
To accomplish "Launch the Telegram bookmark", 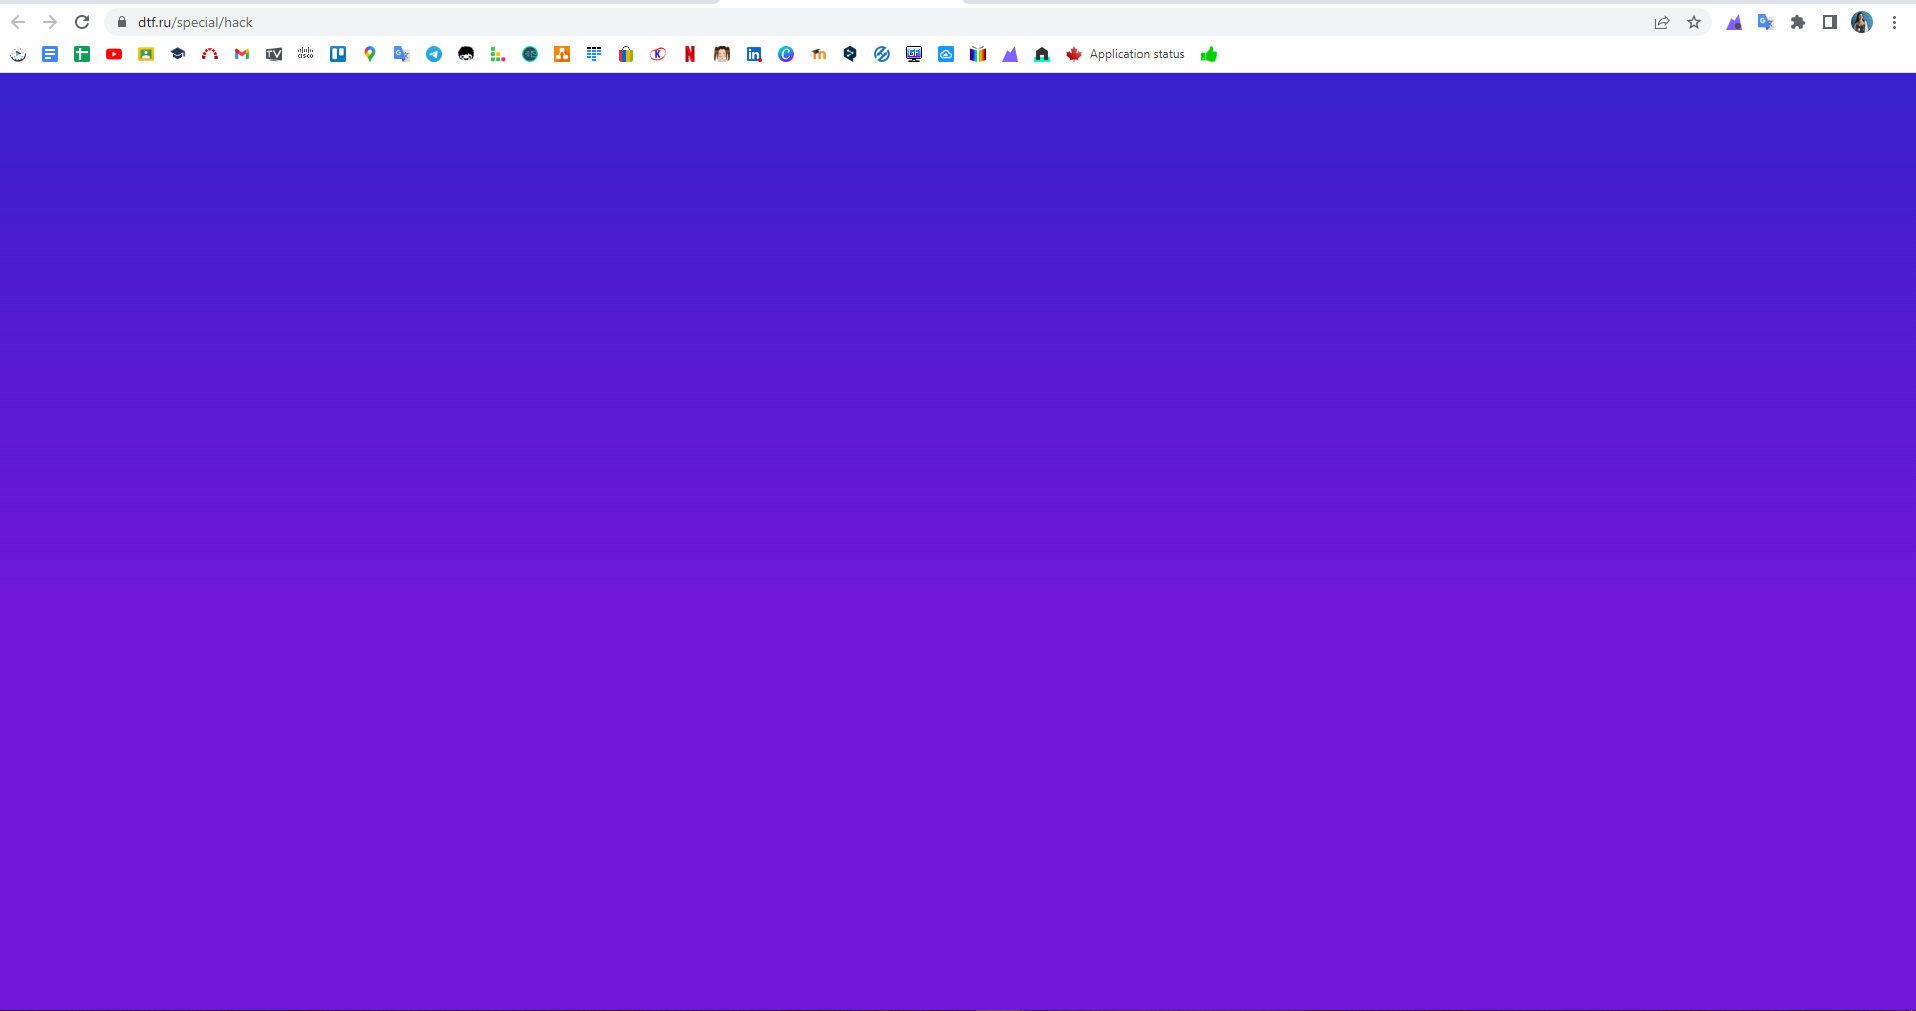I will pos(434,54).
